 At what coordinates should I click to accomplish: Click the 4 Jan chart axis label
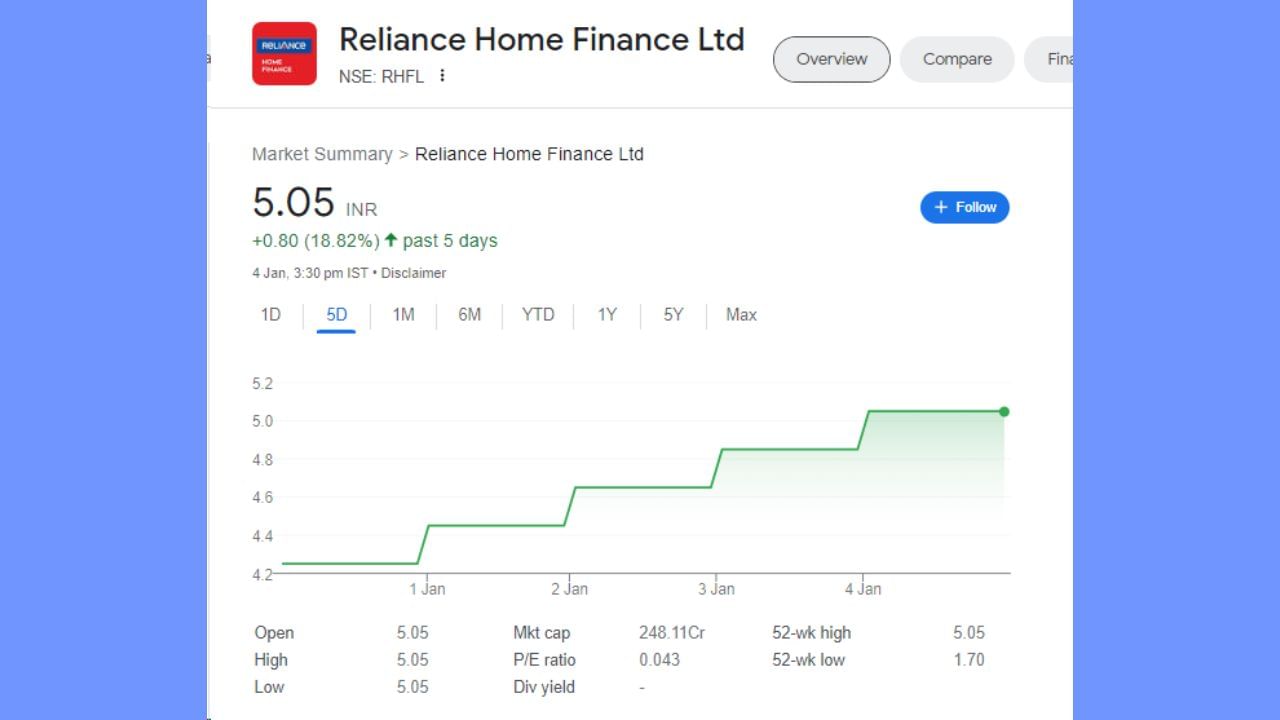click(863, 589)
